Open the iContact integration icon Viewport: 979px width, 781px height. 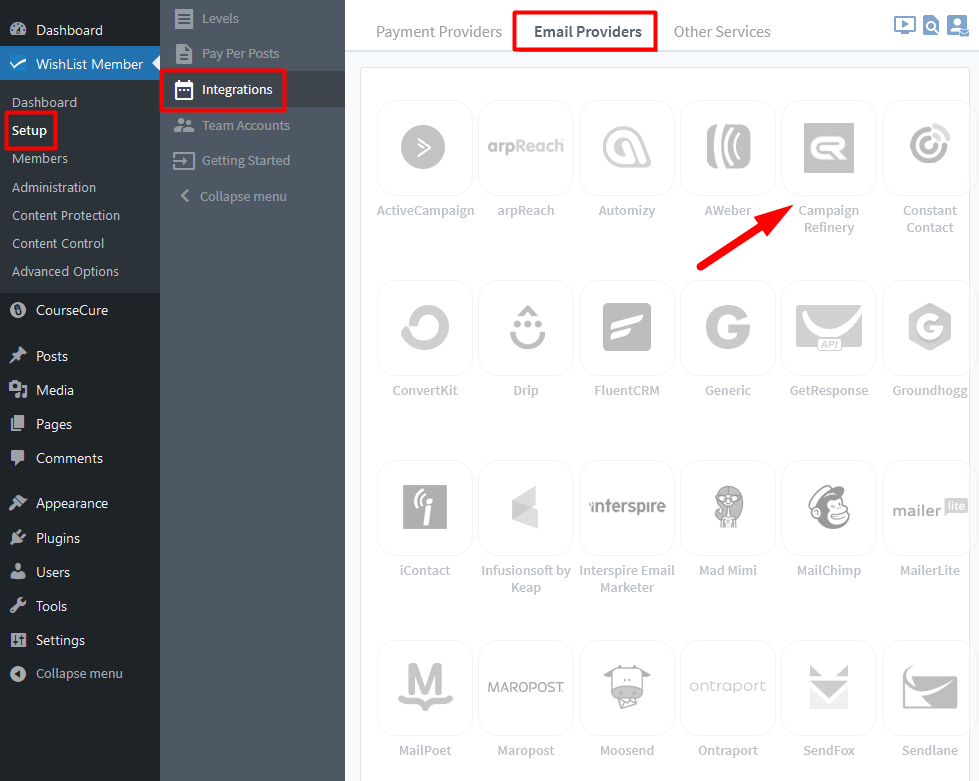(x=425, y=508)
